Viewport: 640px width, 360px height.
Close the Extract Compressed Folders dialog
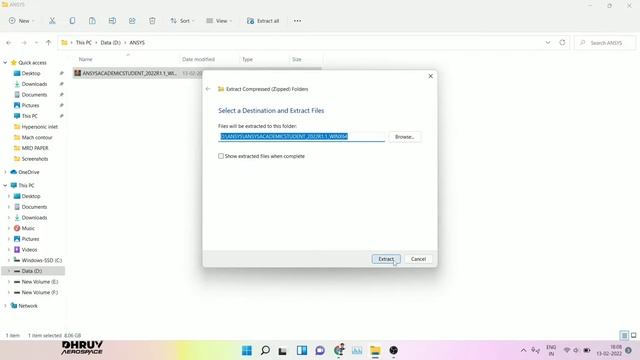430,76
